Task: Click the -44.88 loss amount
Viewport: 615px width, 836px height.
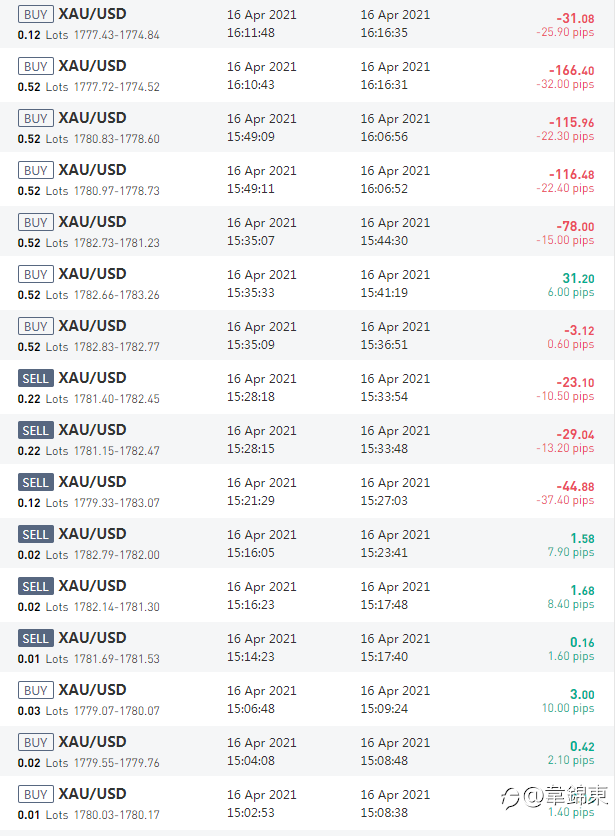Action: pos(575,486)
